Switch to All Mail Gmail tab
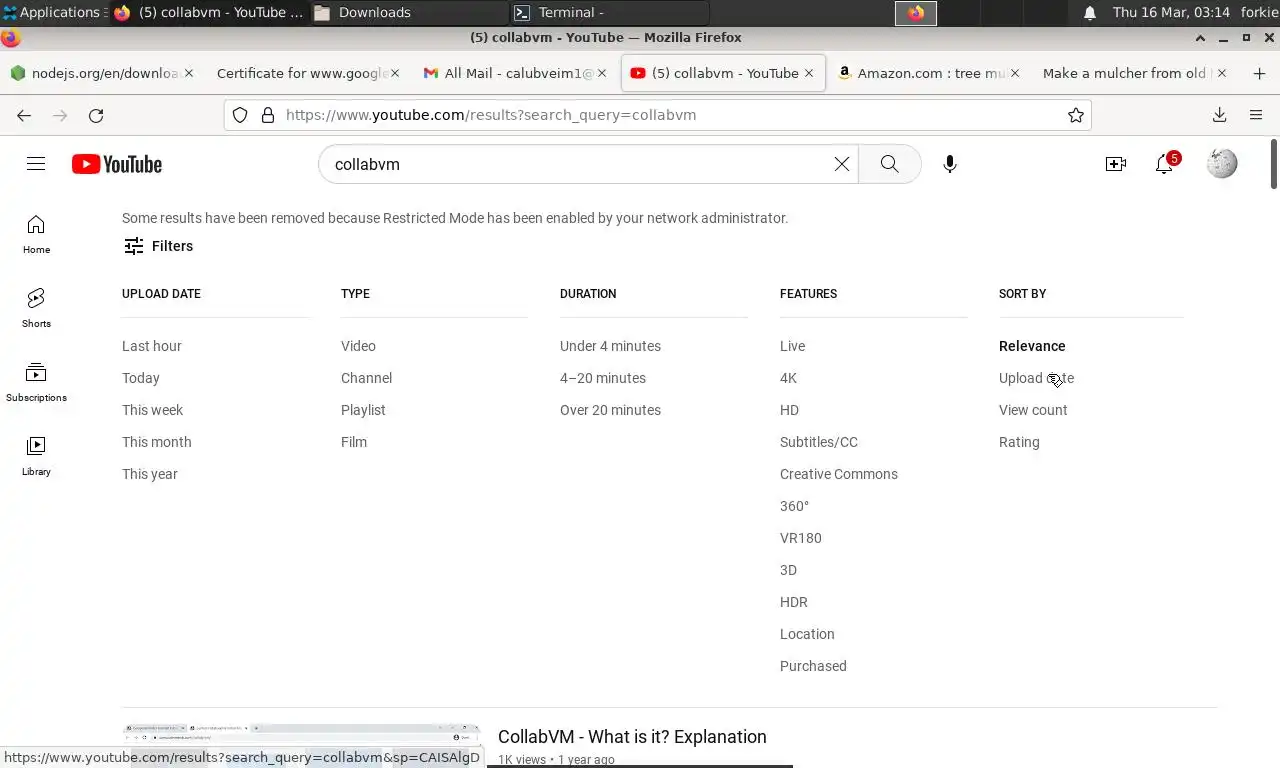Image resolution: width=1280 pixels, height=768 pixels. point(515,73)
